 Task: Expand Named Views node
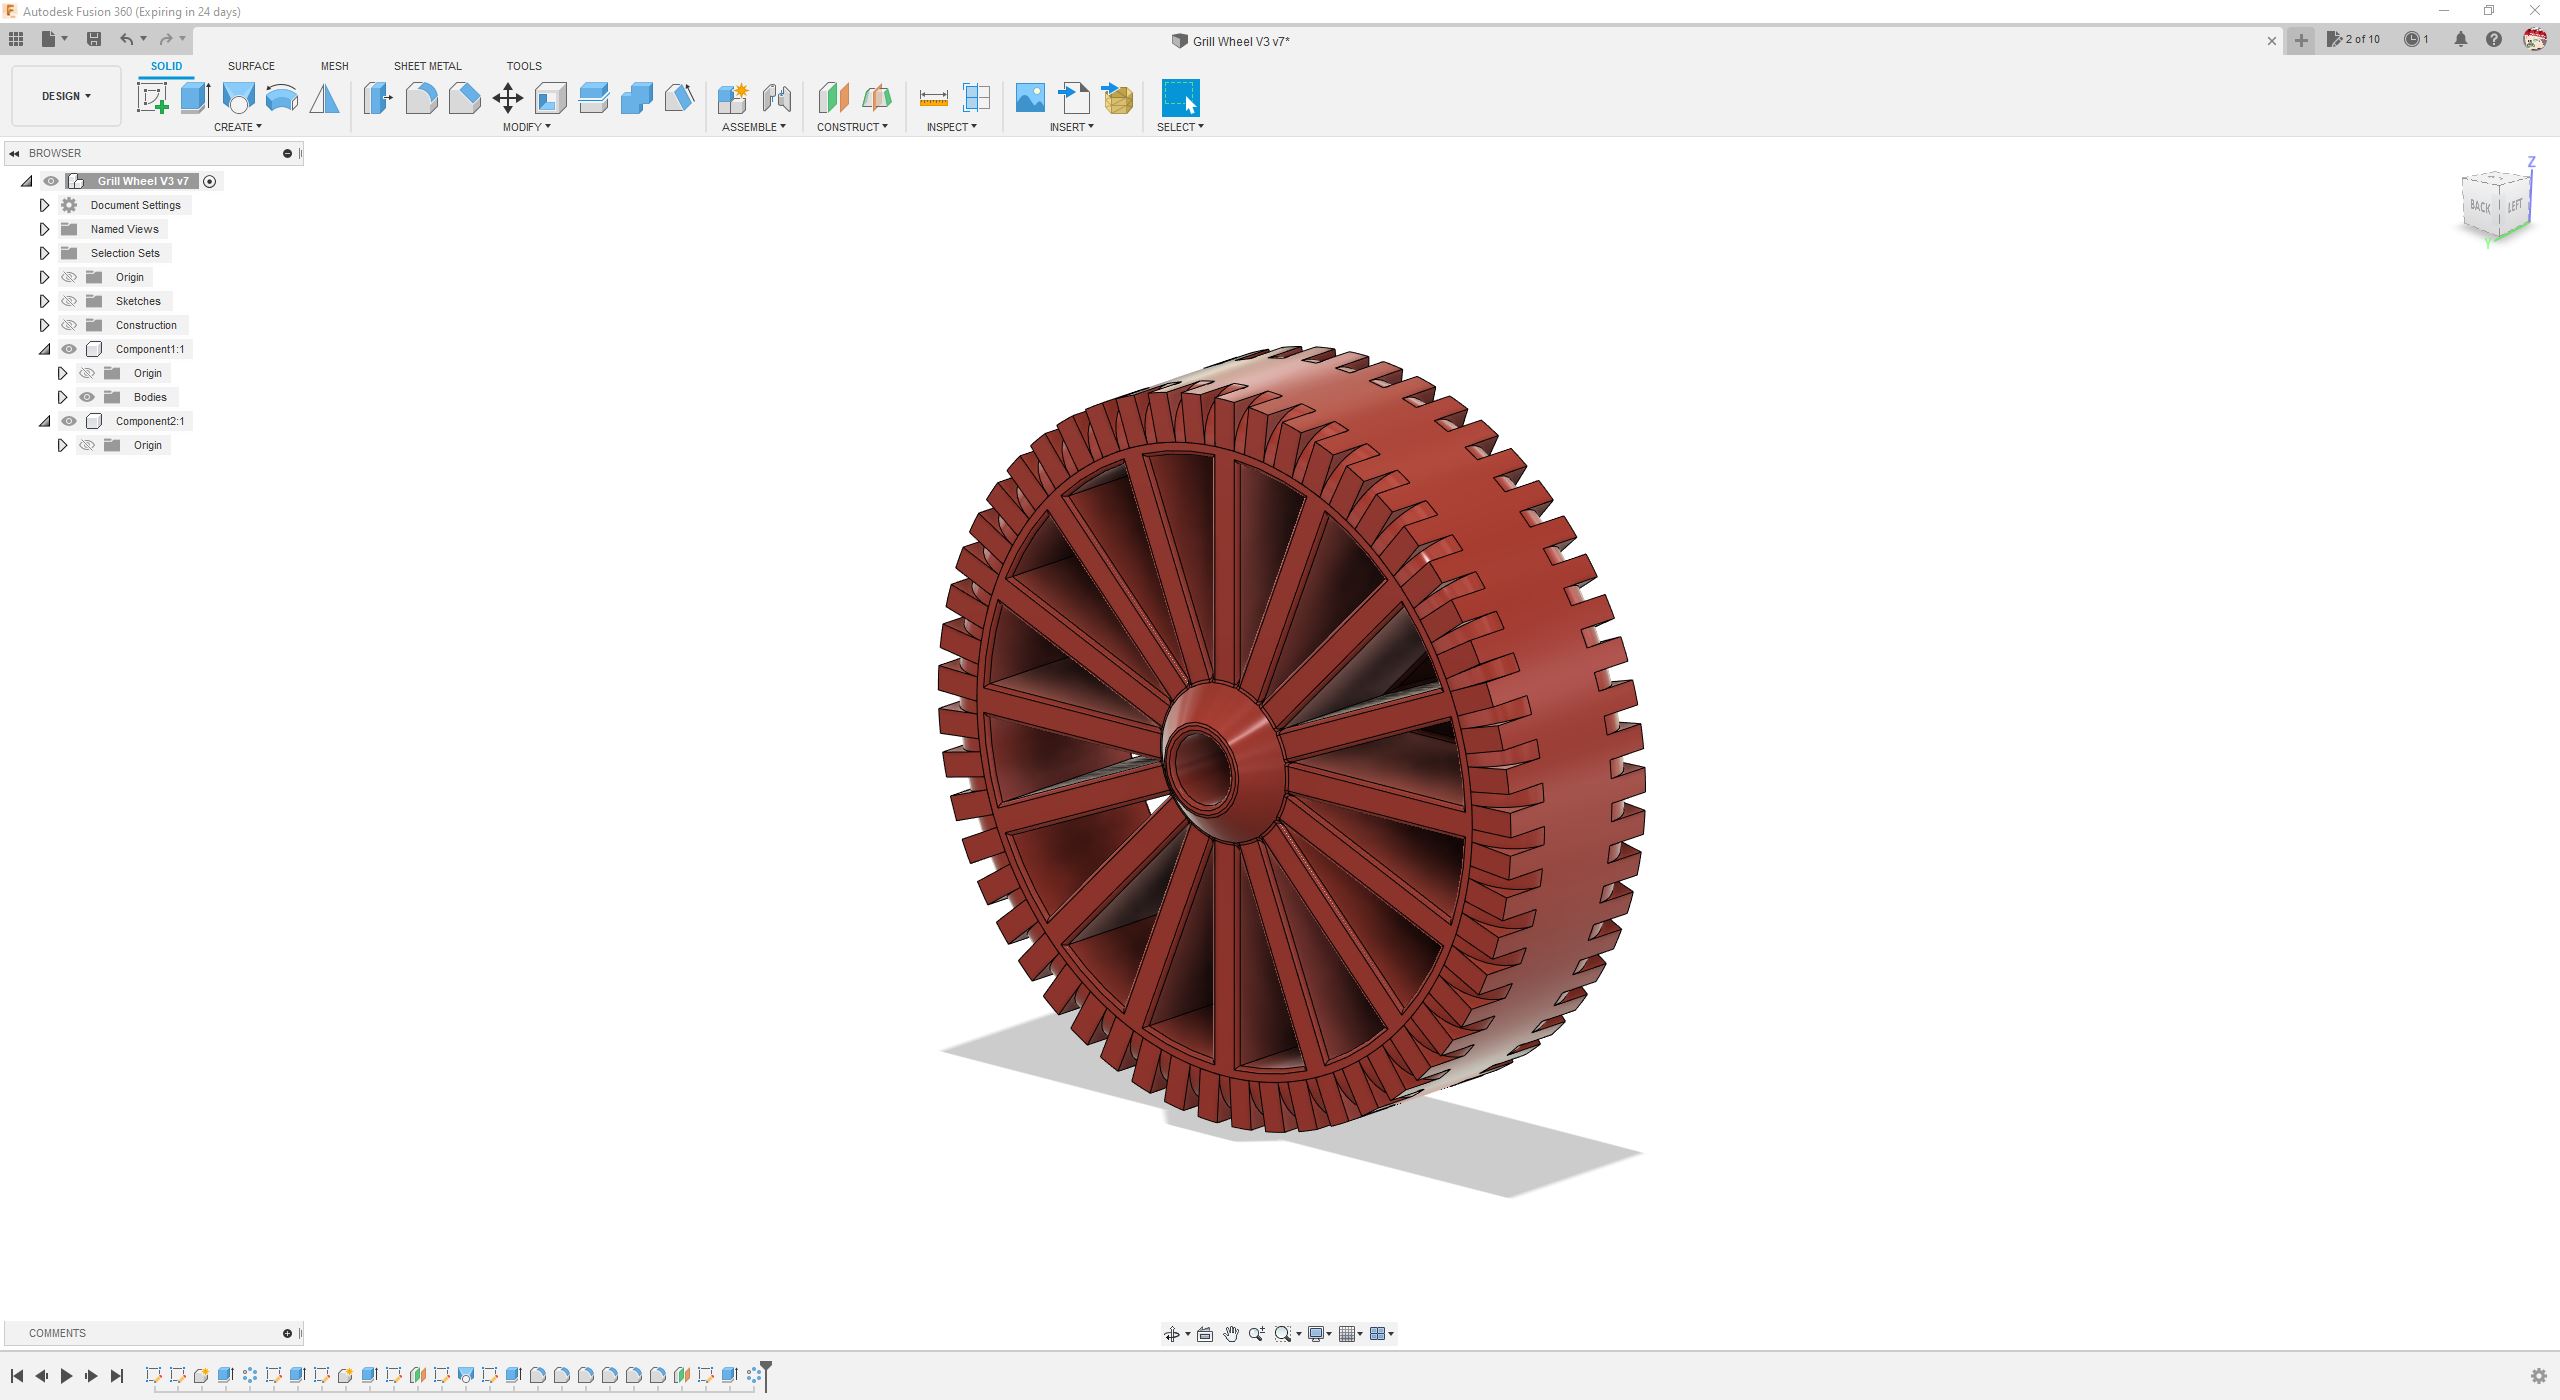pyautogui.click(x=44, y=229)
